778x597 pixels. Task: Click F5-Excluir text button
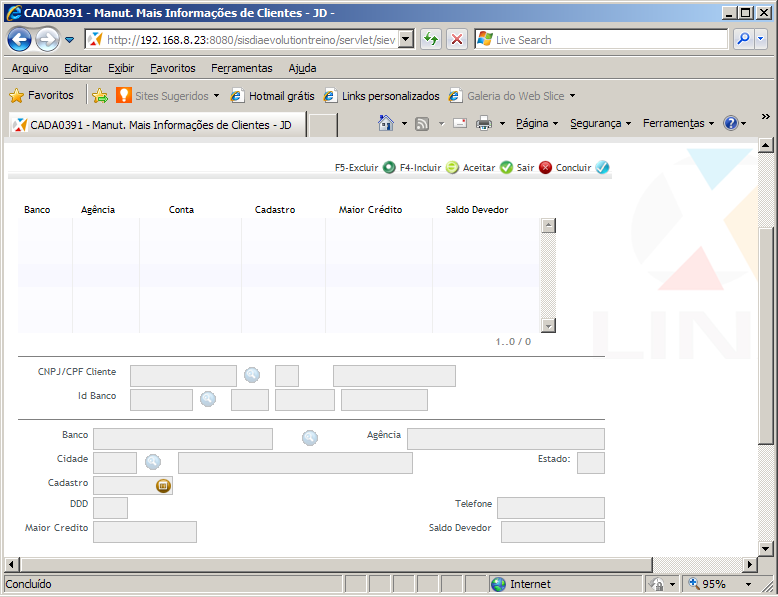tap(356, 168)
